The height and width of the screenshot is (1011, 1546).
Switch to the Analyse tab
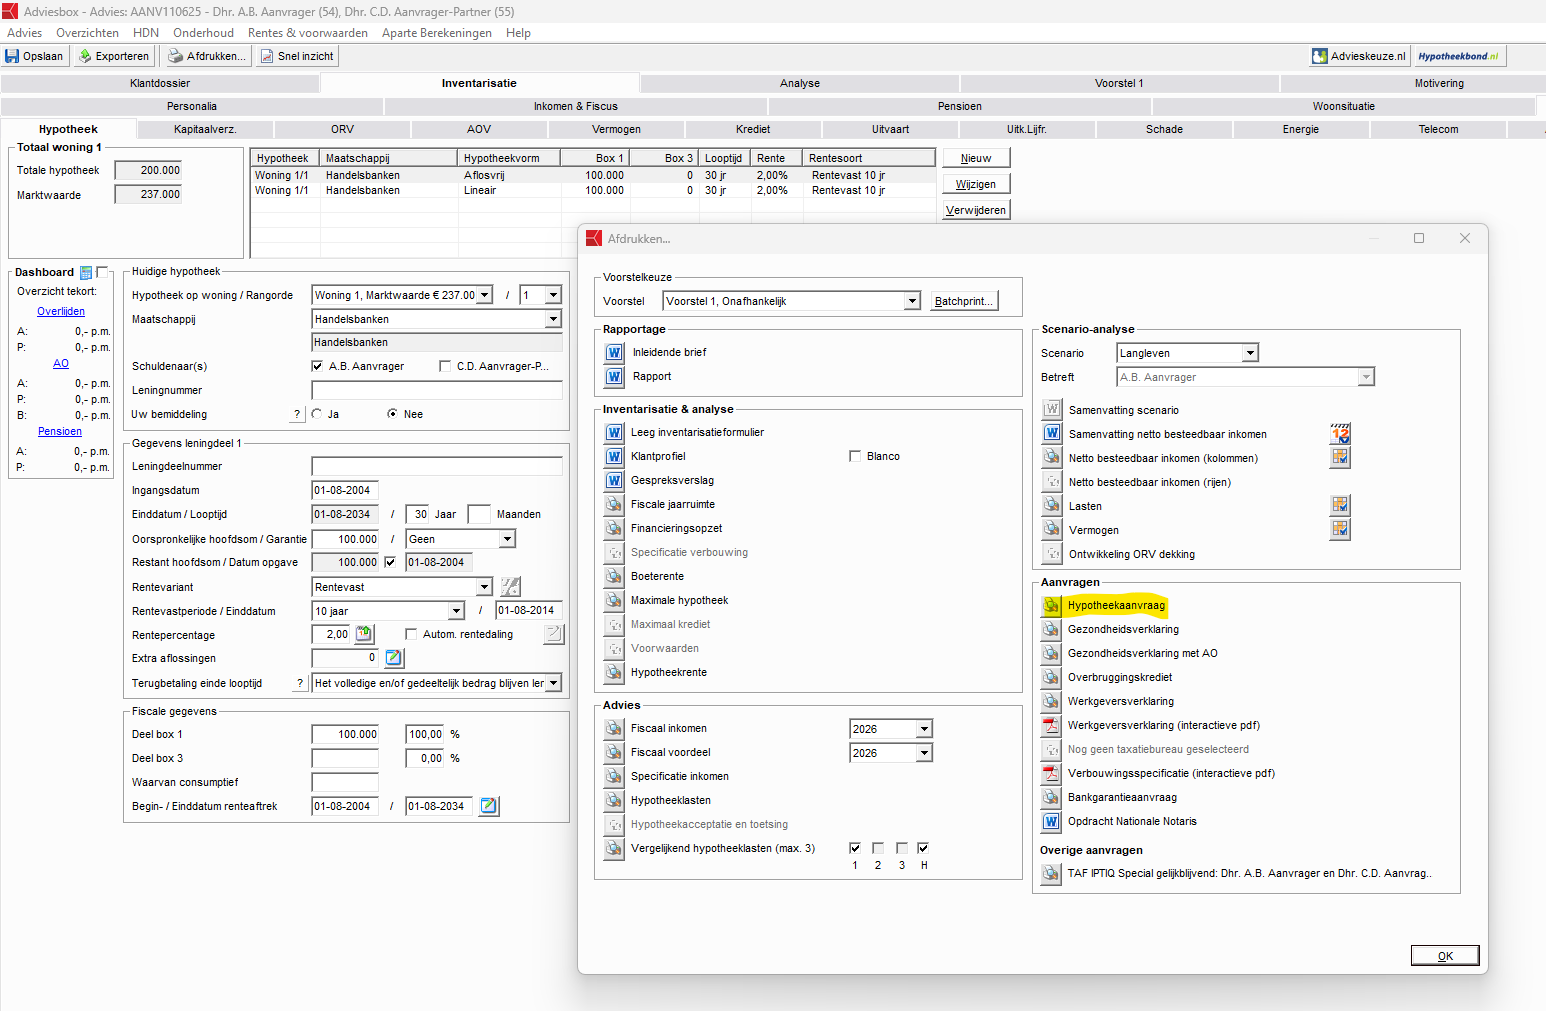(799, 84)
